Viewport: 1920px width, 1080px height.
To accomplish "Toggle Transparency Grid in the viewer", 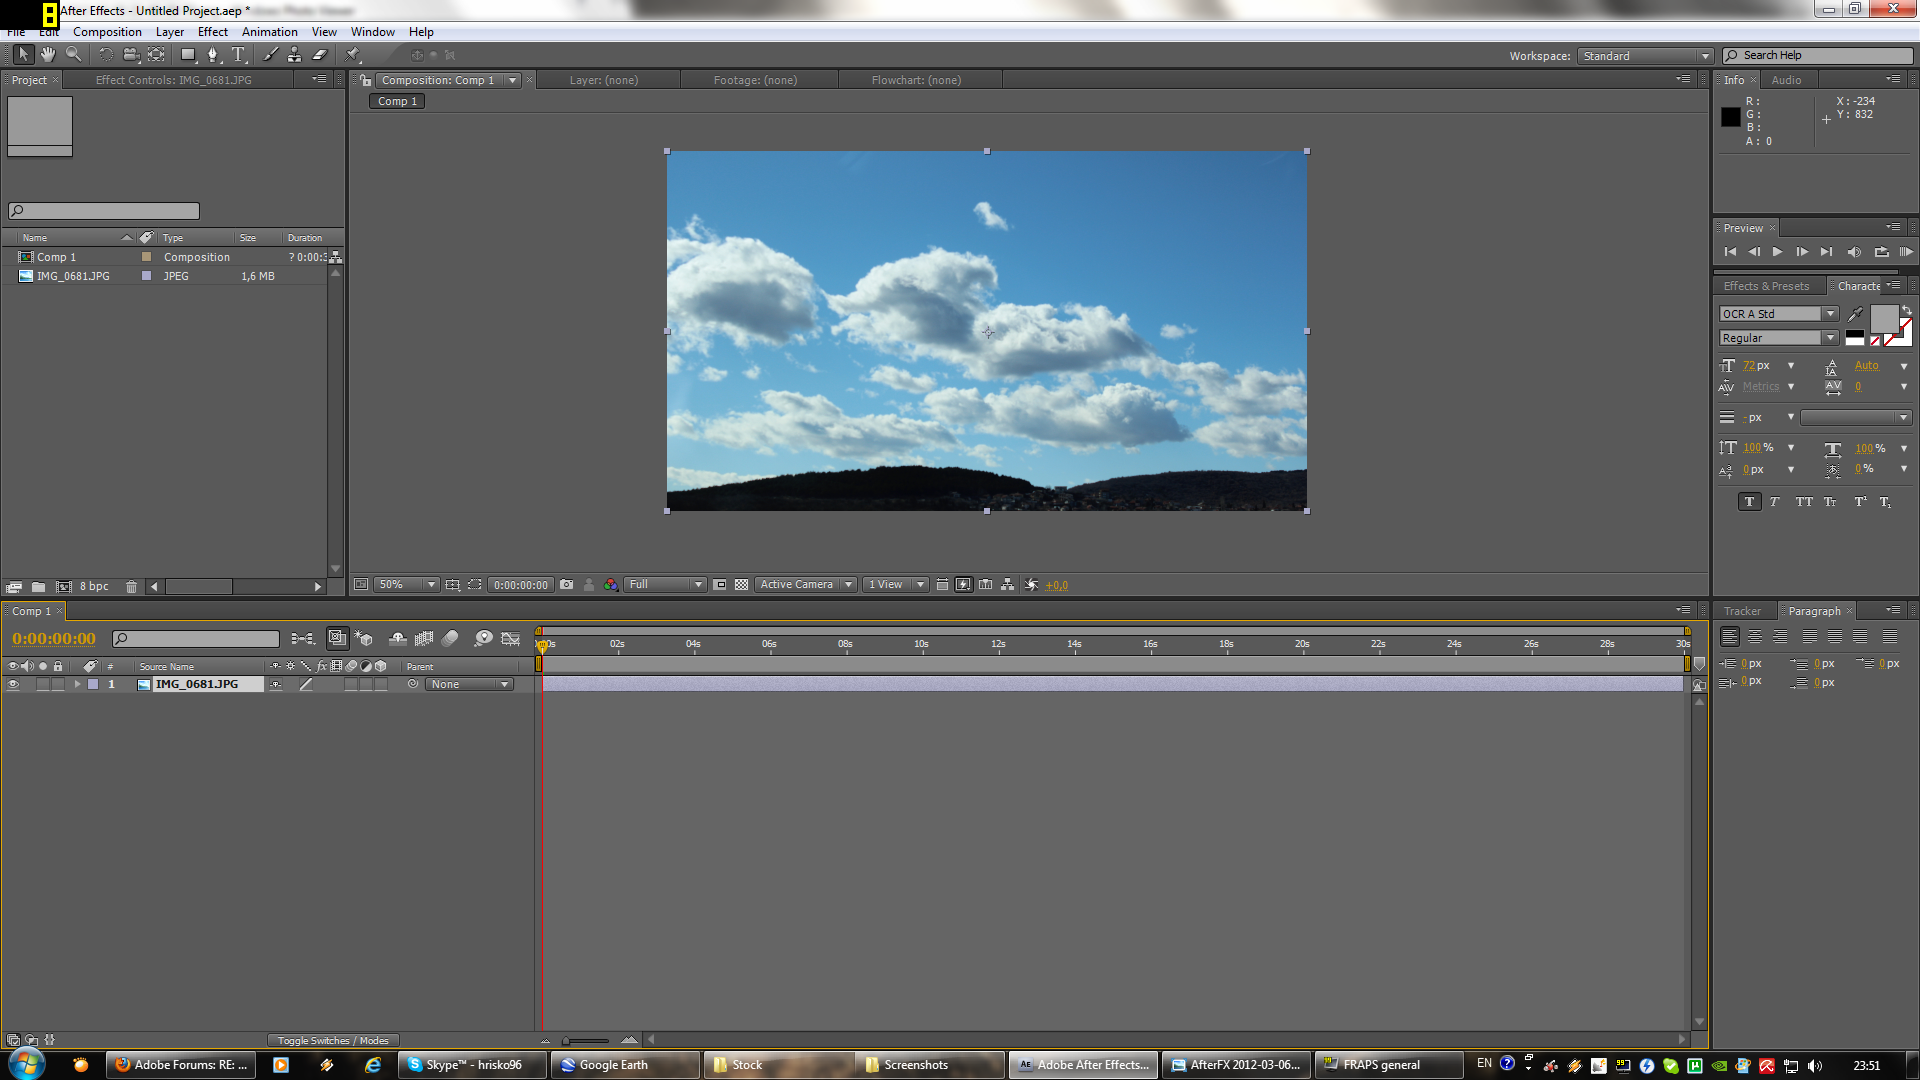I will point(742,585).
